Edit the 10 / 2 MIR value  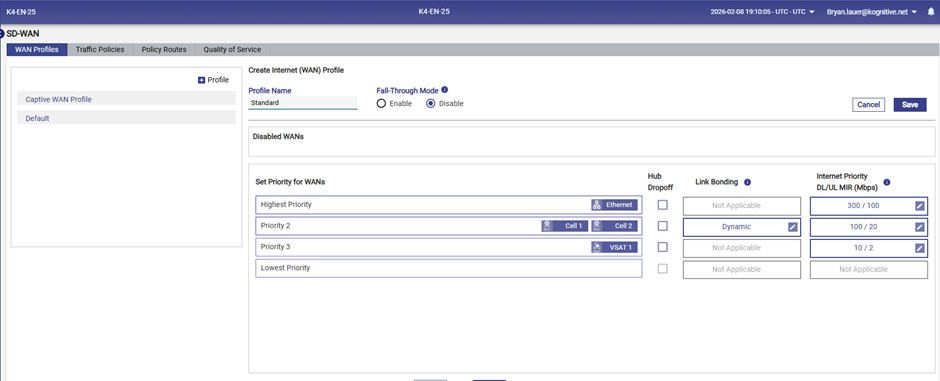point(920,248)
